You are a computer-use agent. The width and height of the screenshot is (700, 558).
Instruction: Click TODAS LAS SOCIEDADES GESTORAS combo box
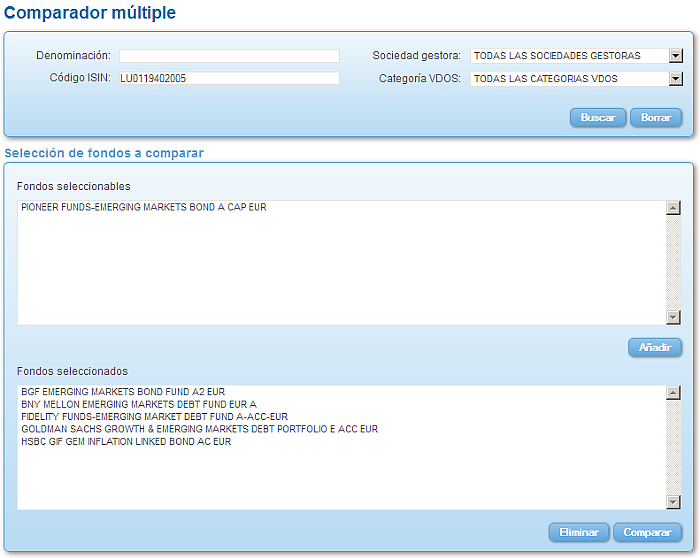point(576,56)
